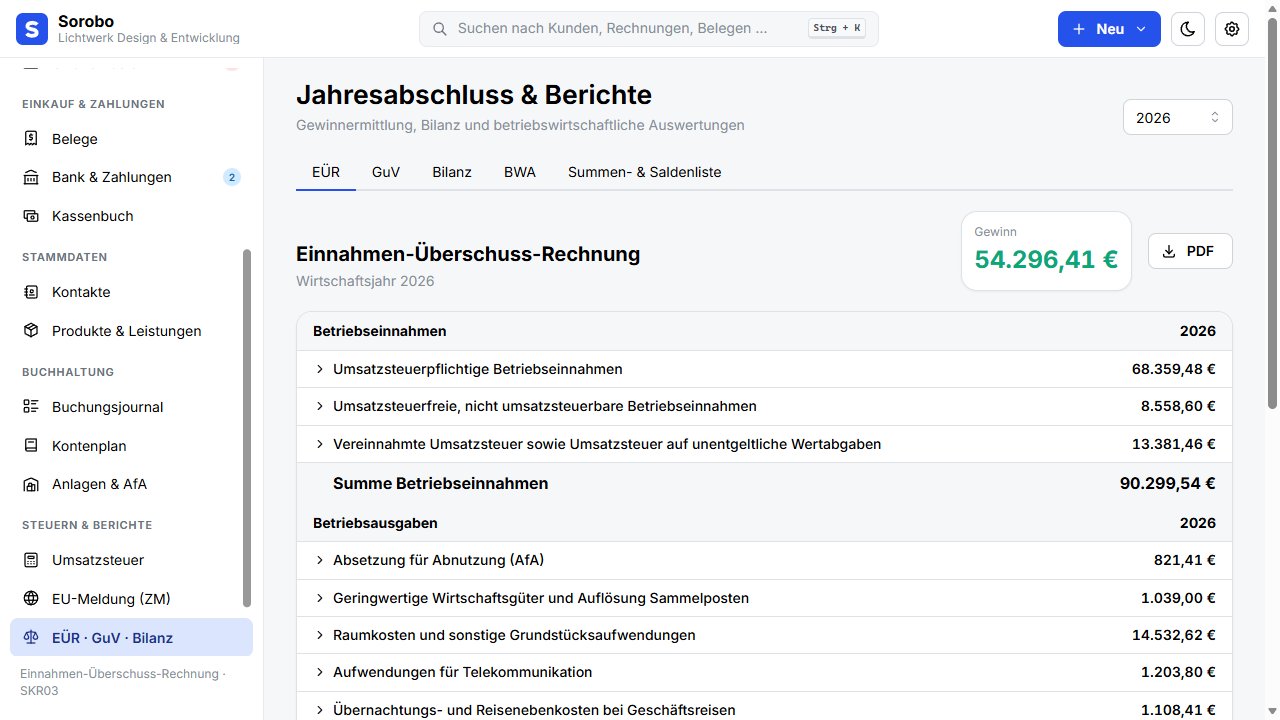Click the amount 1.203,80 €

pos(1178,672)
